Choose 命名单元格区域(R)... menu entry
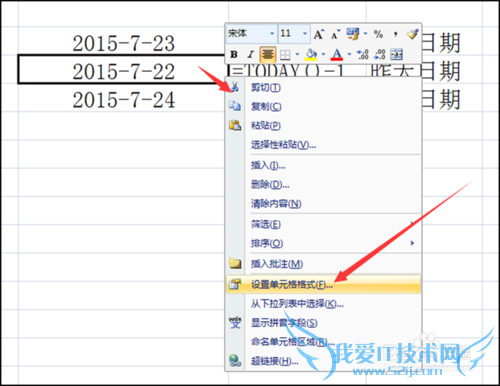Screen dimensions: 500x386 (323, 342)
